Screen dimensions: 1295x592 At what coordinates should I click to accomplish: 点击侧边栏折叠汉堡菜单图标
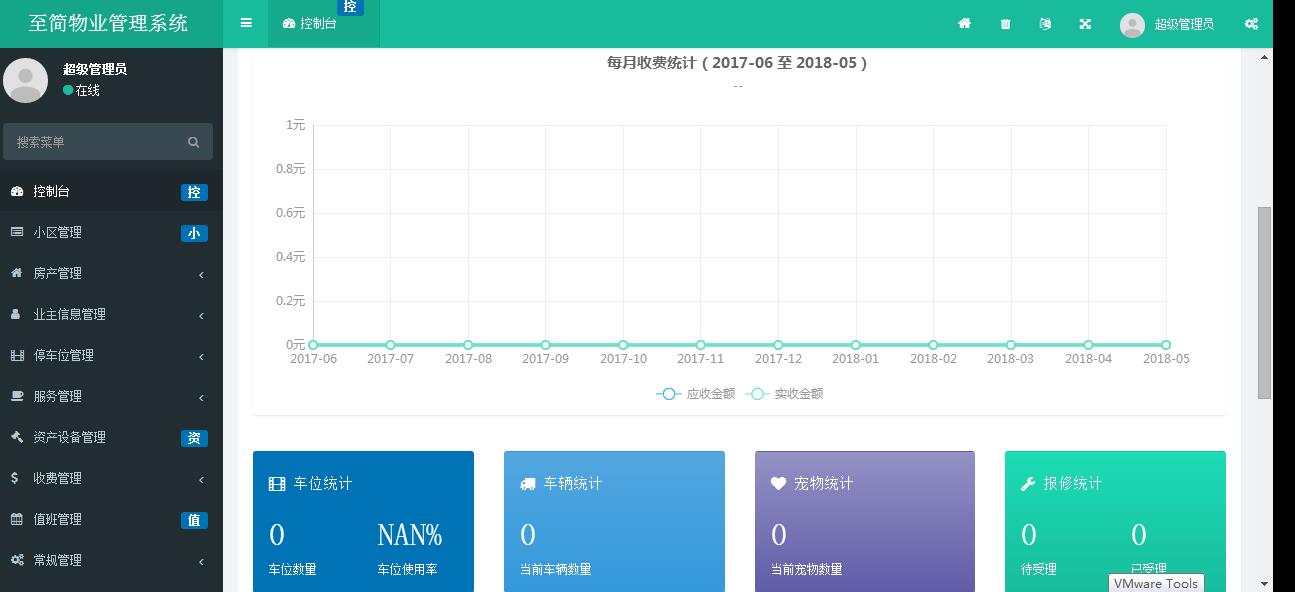pos(245,22)
